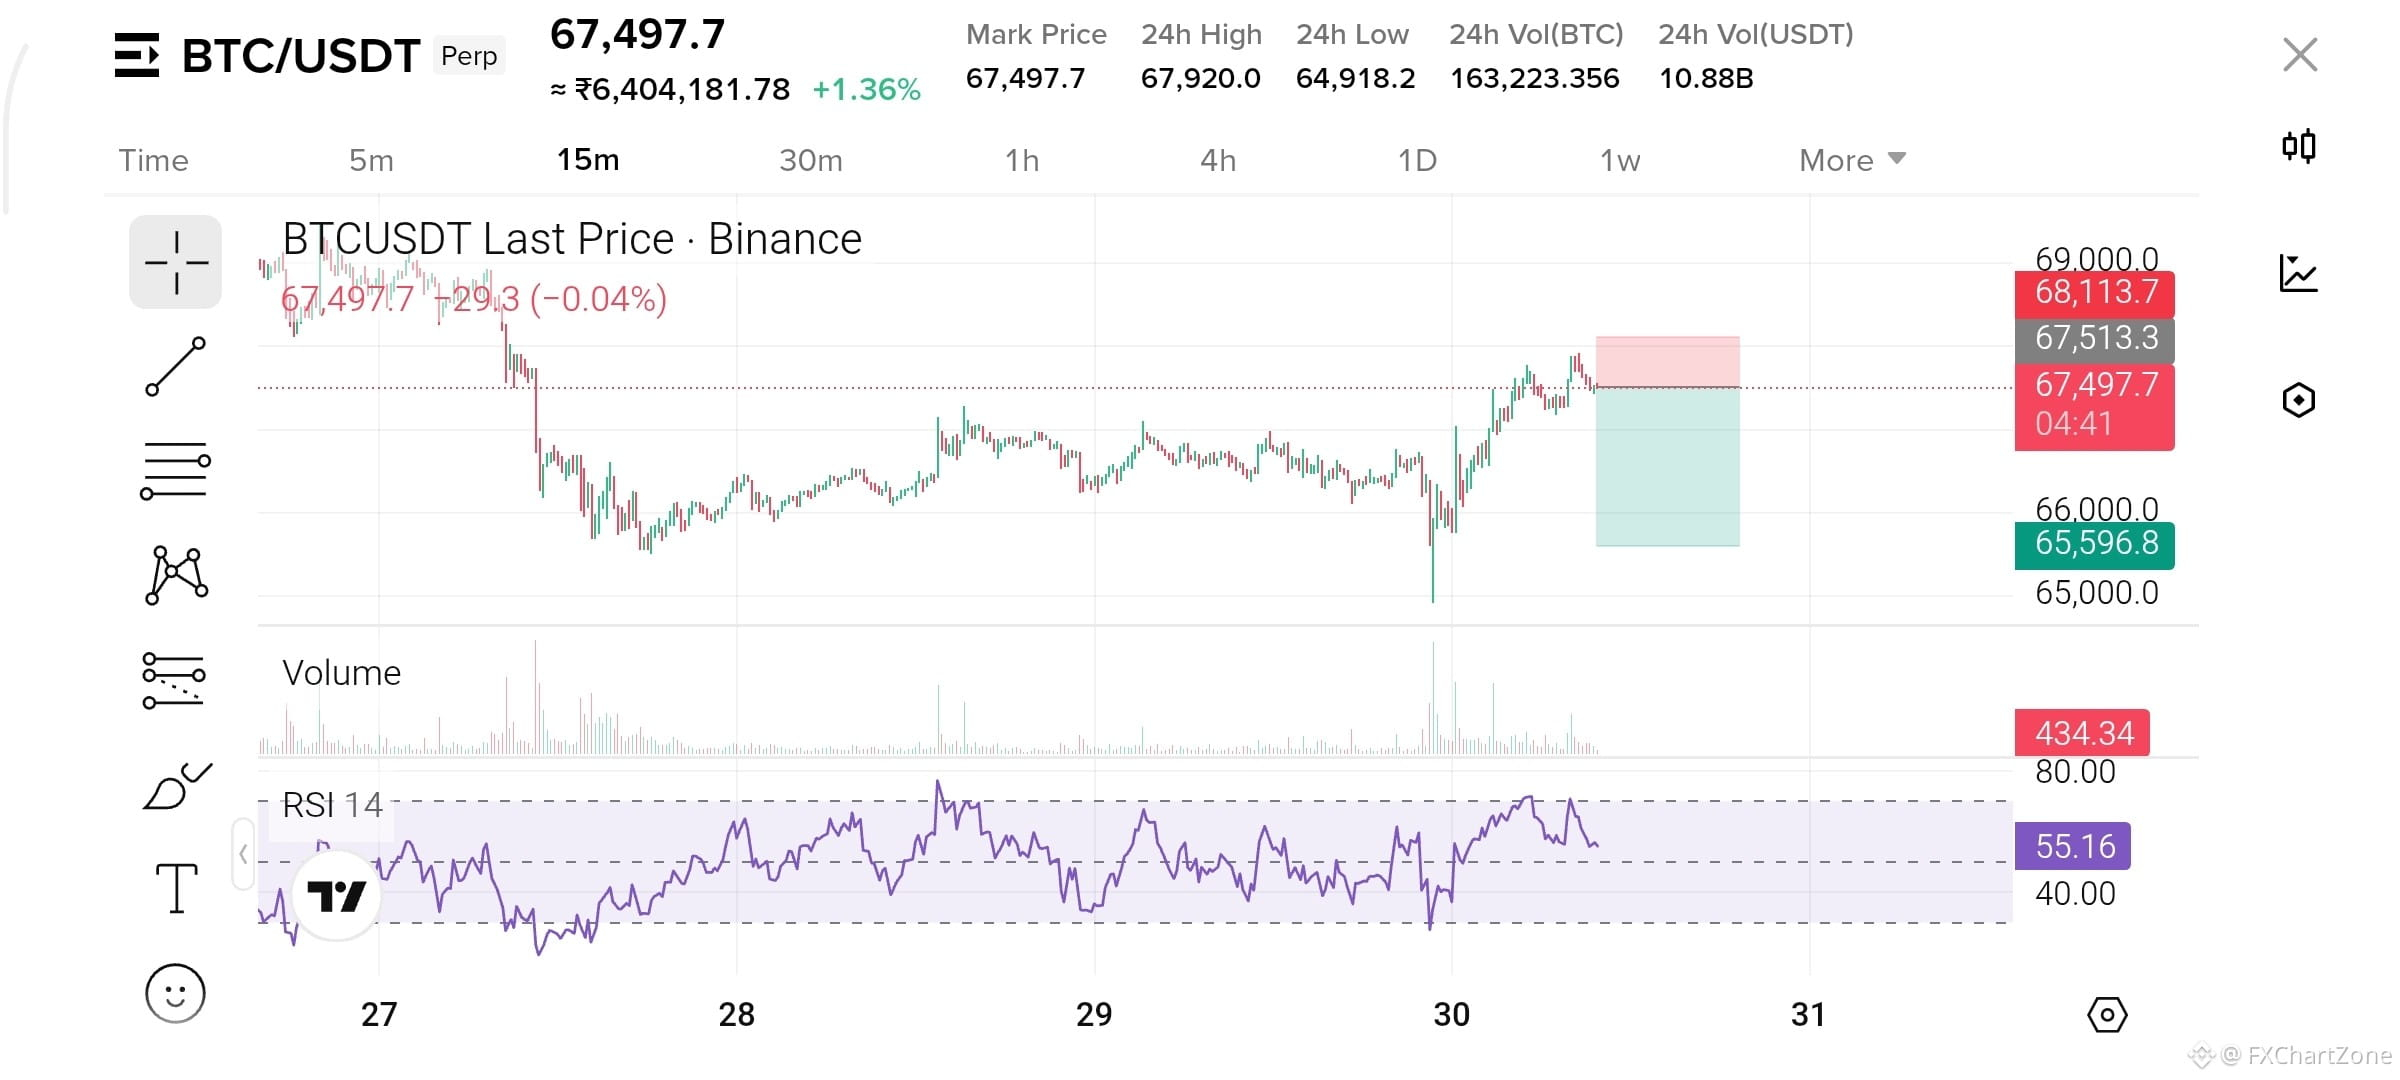The image size is (2400, 1080).
Task: Select the XABCD pattern tool
Action: pyautogui.click(x=176, y=575)
